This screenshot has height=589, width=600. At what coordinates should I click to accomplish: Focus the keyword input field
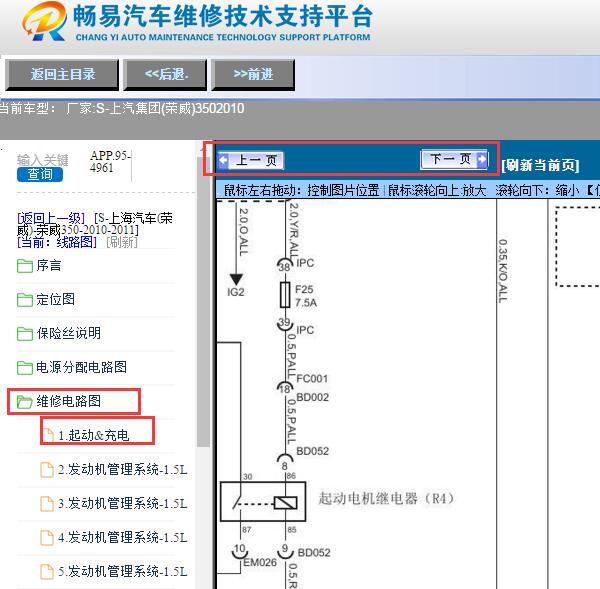tap(43, 160)
